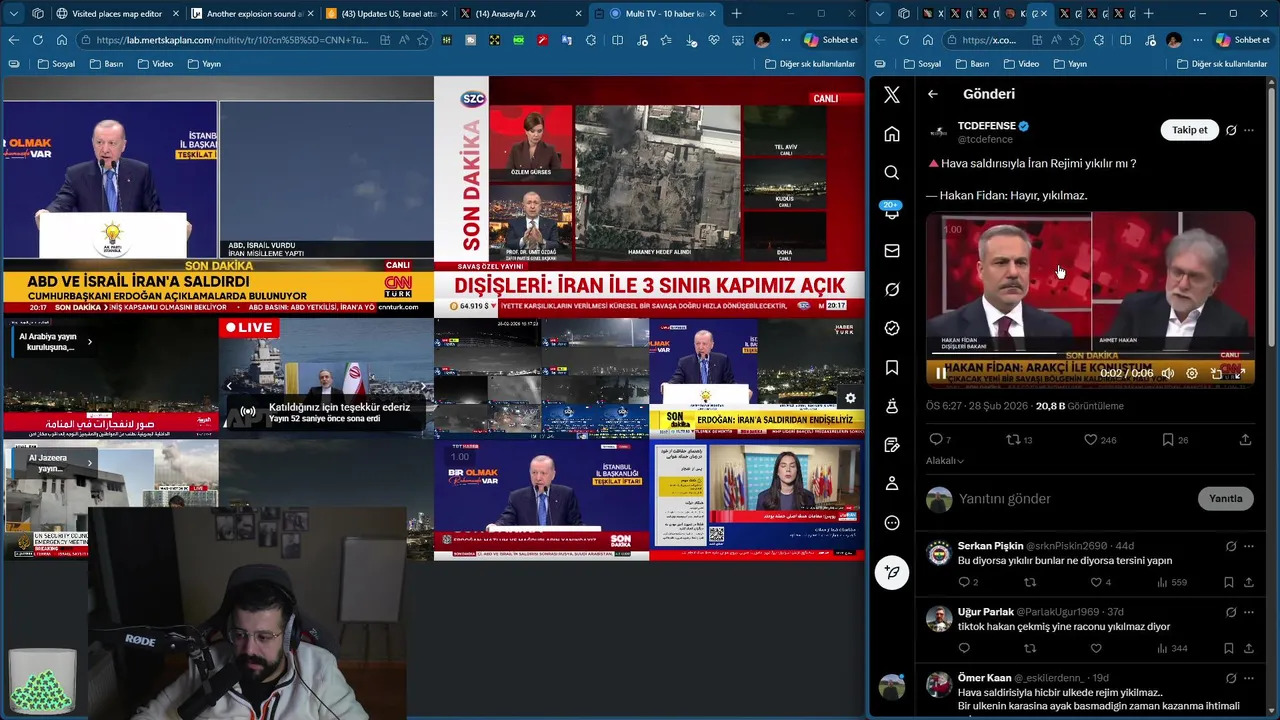Like Serkan Pişkin's reply with 4 likes
The width and height of the screenshot is (1280, 720).
point(1096,582)
